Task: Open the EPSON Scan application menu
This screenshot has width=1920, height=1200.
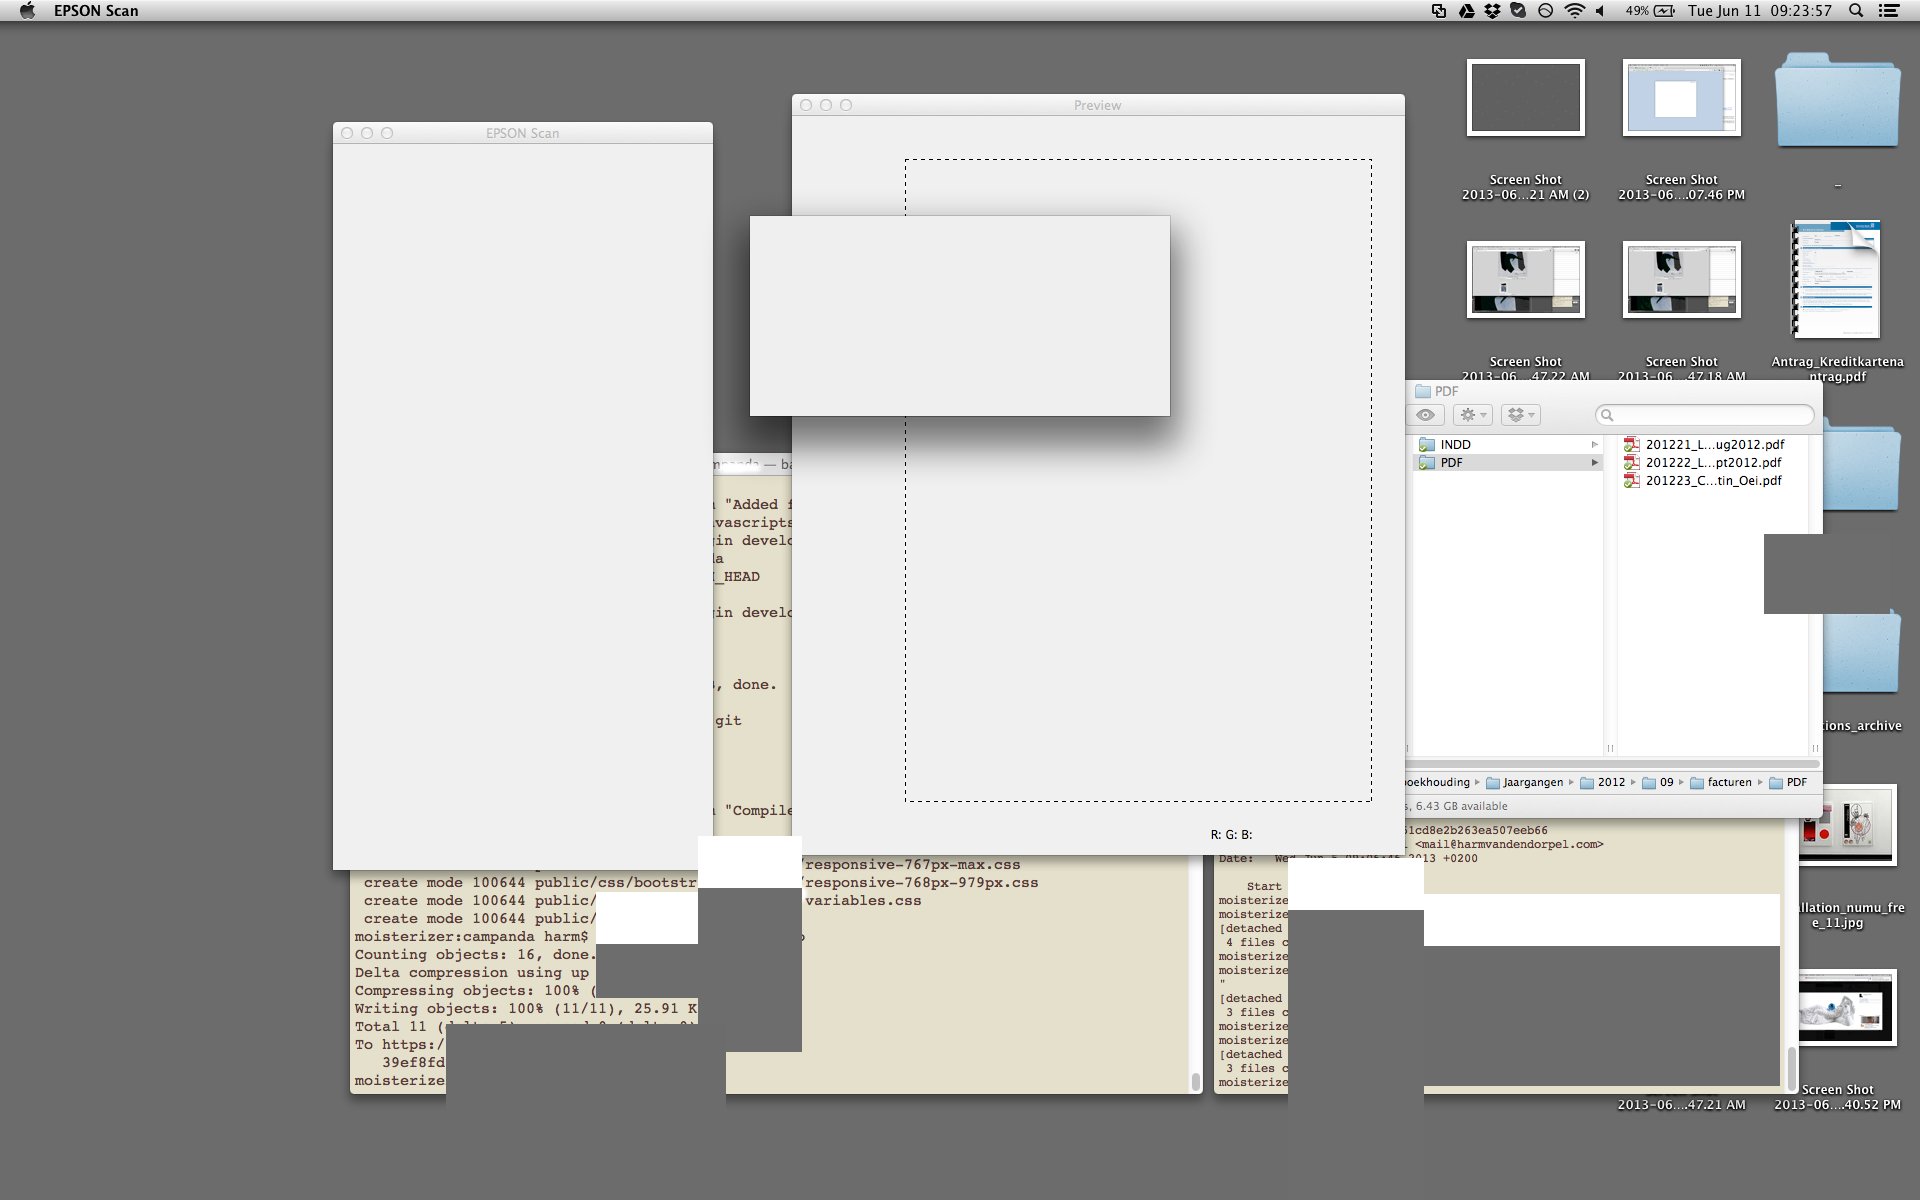Action: point(96,11)
